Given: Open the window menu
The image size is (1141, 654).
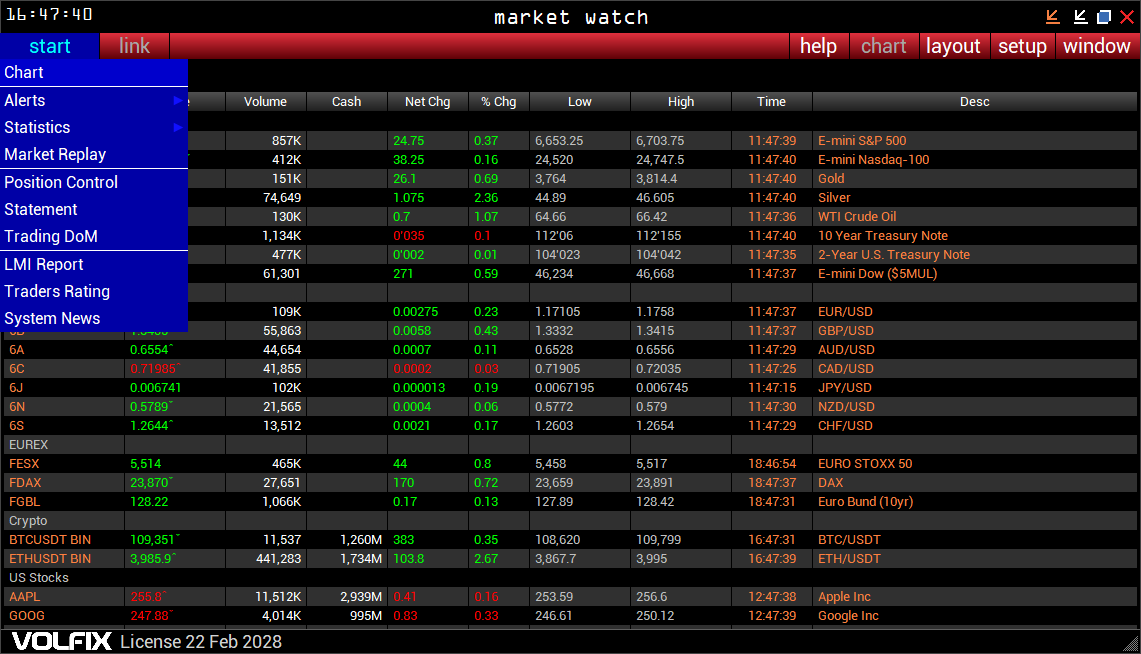Looking at the screenshot, I should [1096, 46].
